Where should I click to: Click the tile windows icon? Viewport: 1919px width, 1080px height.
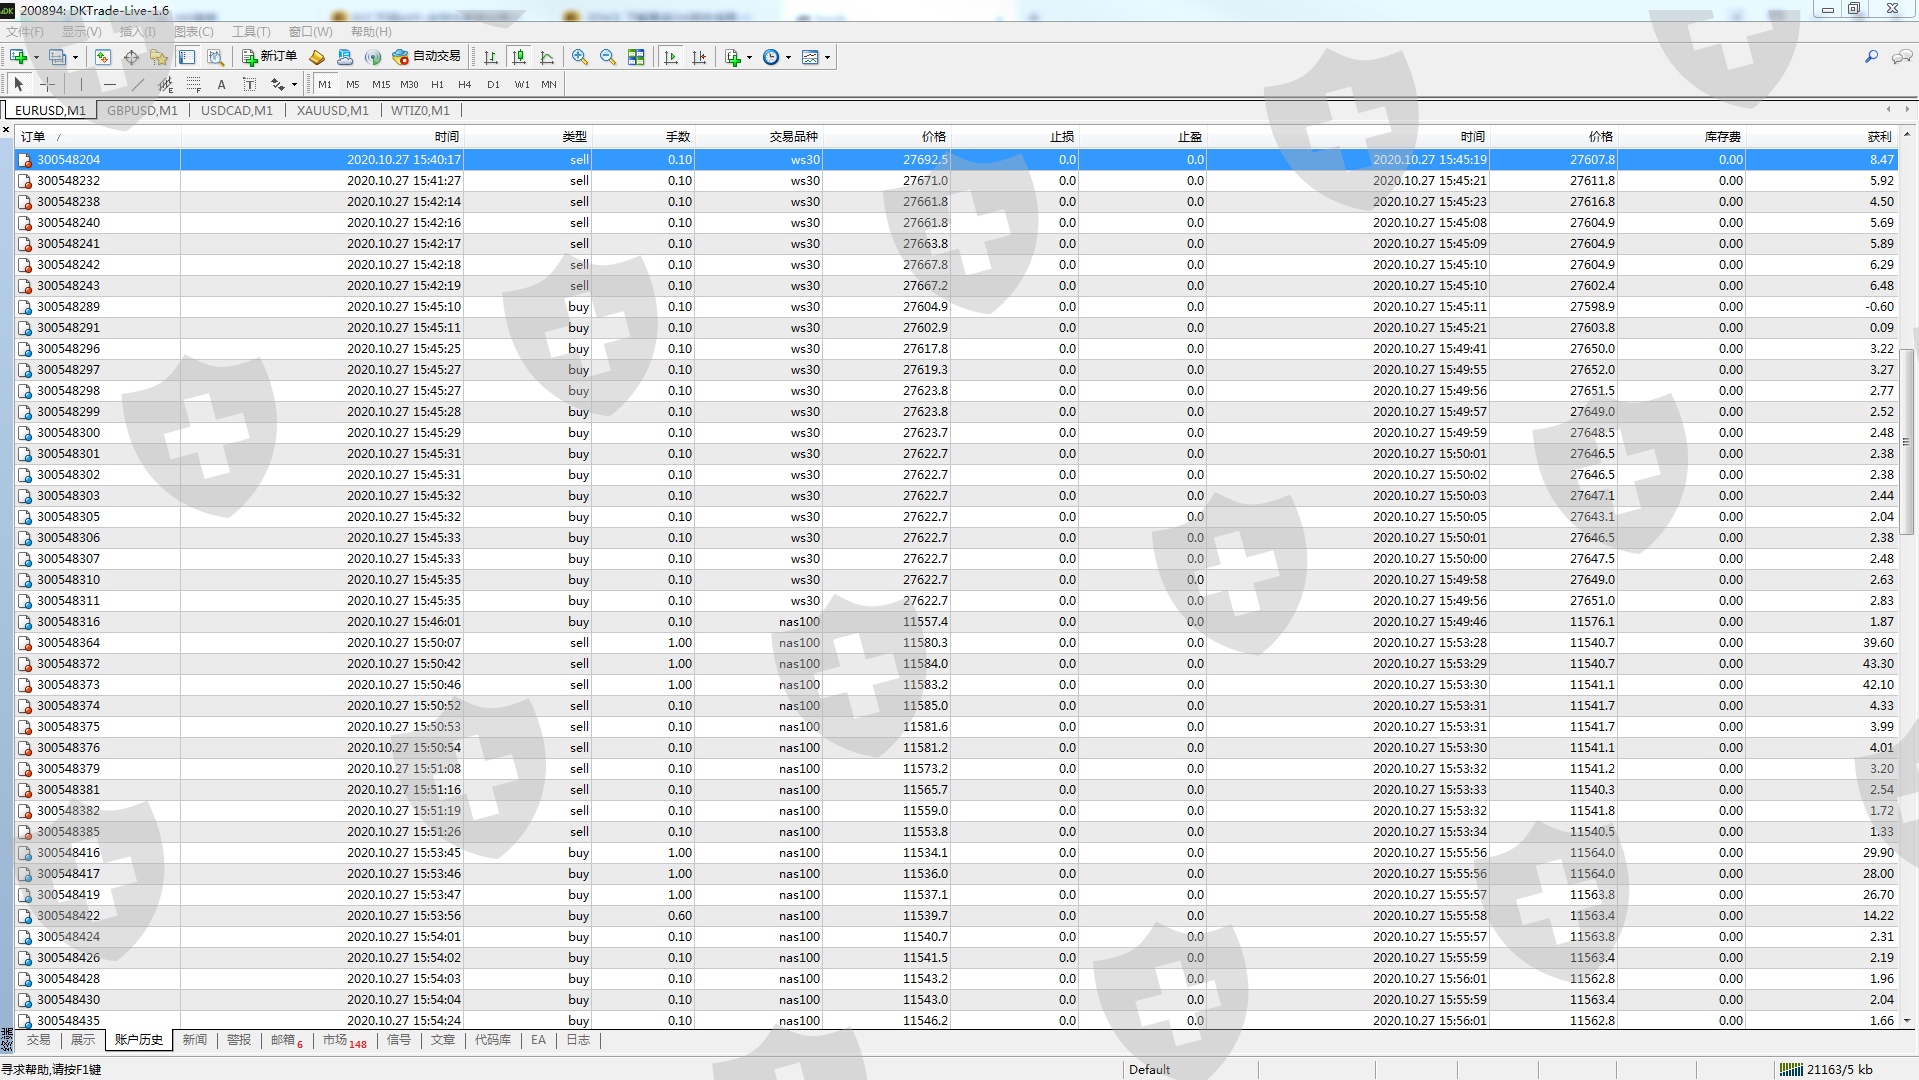[x=636, y=57]
